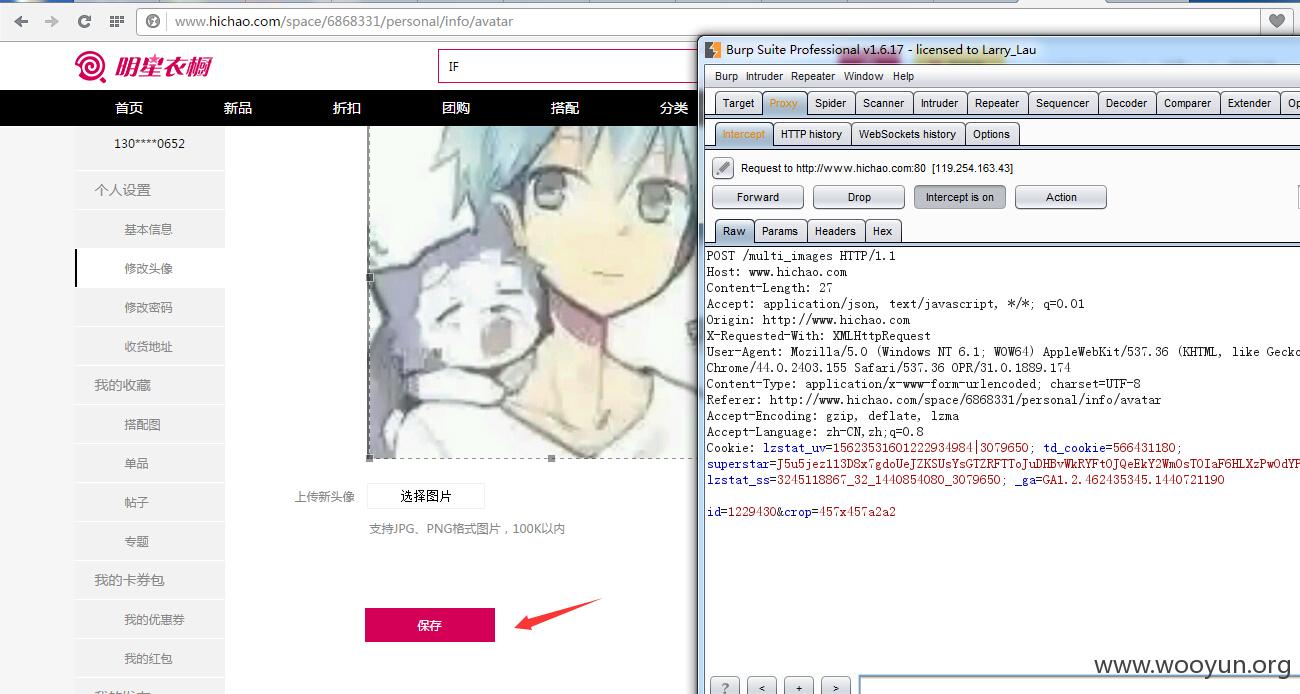Switch to the Intruder tool tab
1300x694 pixels.
click(x=939, y=103)
